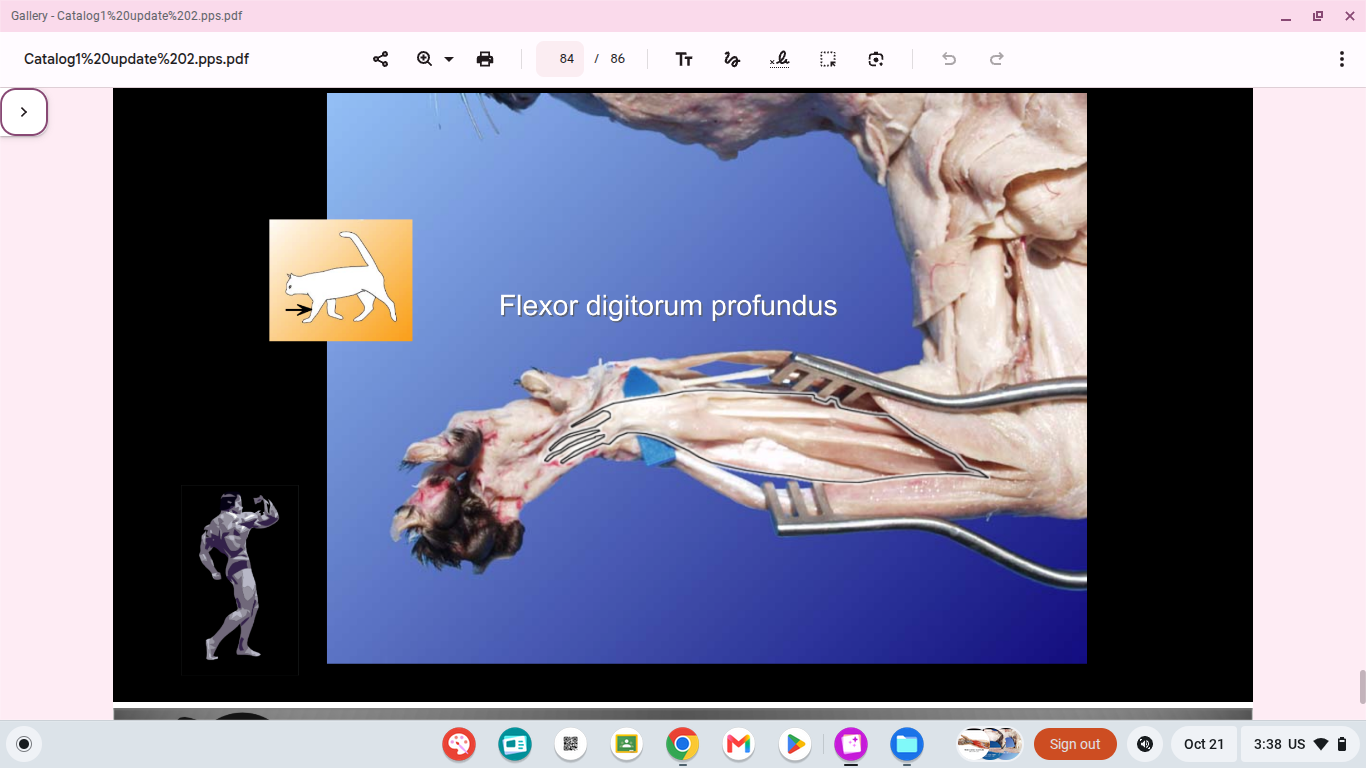Image resolution: width=1366 pixels, height=768 pixels.
Task: Launch Google Chrome from the shelf
Action: click(683, 744)
